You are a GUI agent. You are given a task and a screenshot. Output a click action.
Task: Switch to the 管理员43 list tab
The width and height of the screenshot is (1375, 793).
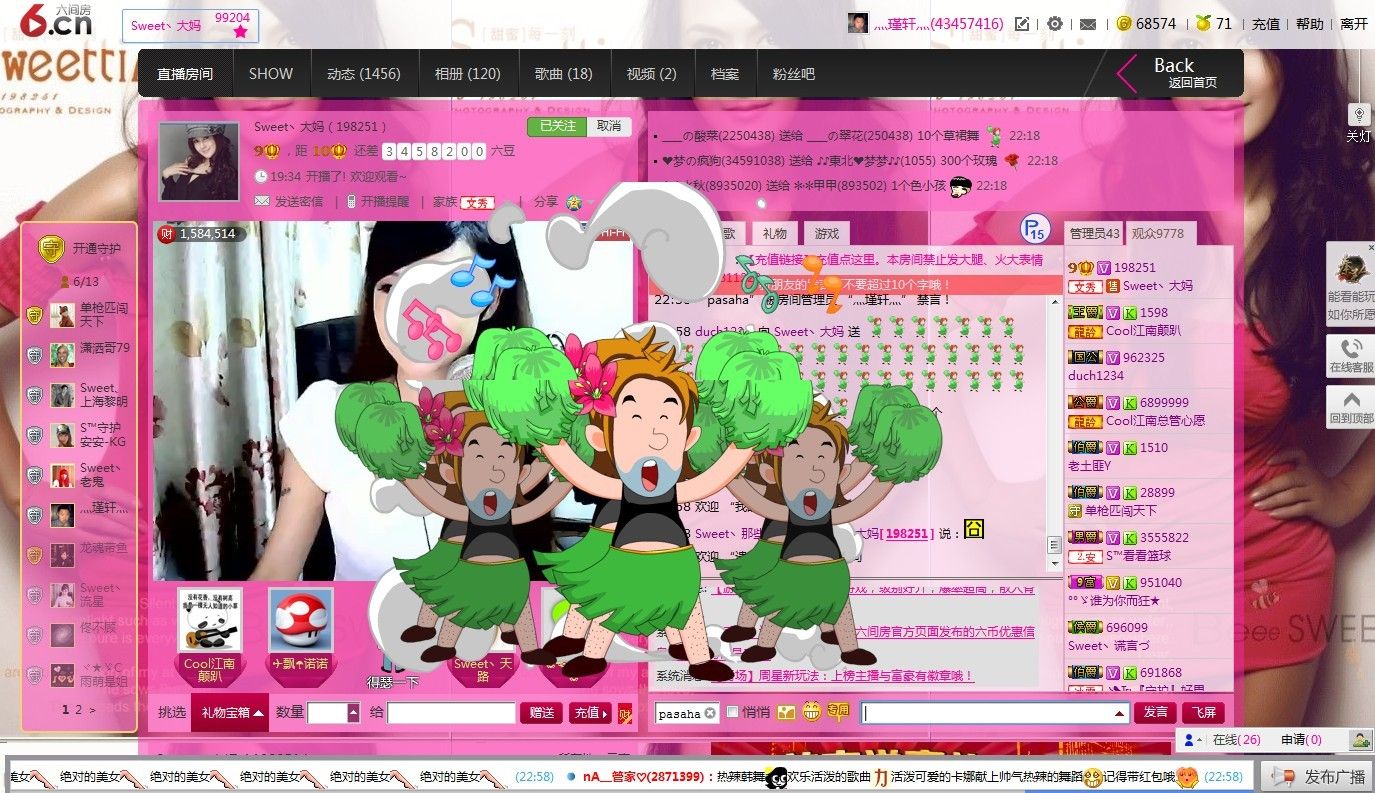[x=1094, y=233]
